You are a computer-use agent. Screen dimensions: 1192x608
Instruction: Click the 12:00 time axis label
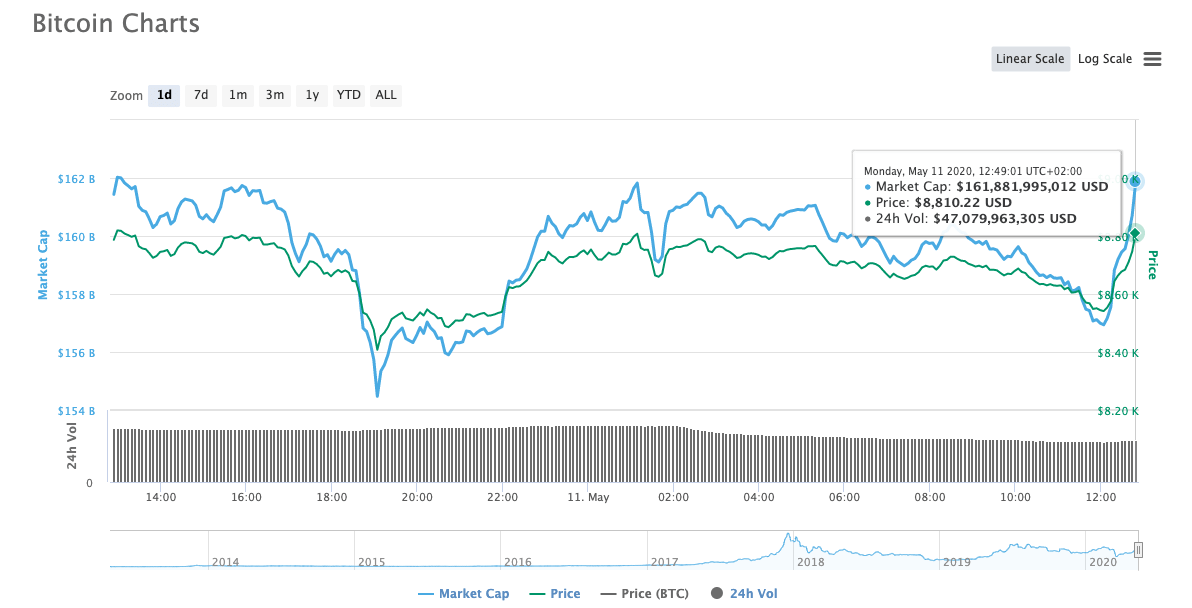tap(1101, 497)
